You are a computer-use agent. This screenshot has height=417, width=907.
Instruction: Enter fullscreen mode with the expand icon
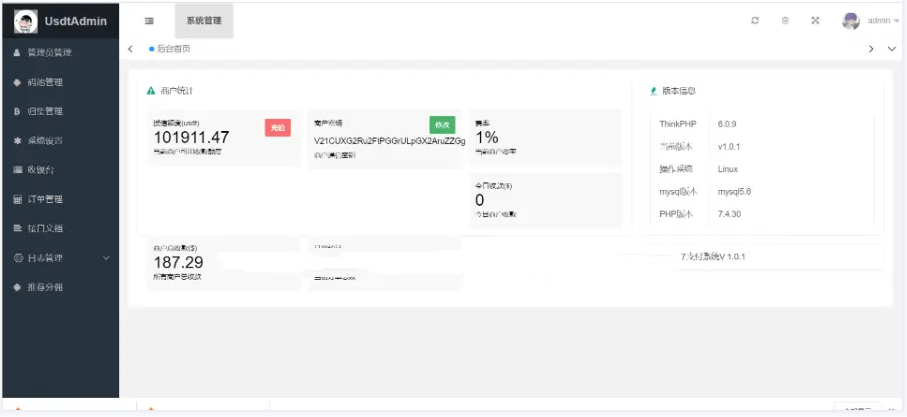coord(816,20)
